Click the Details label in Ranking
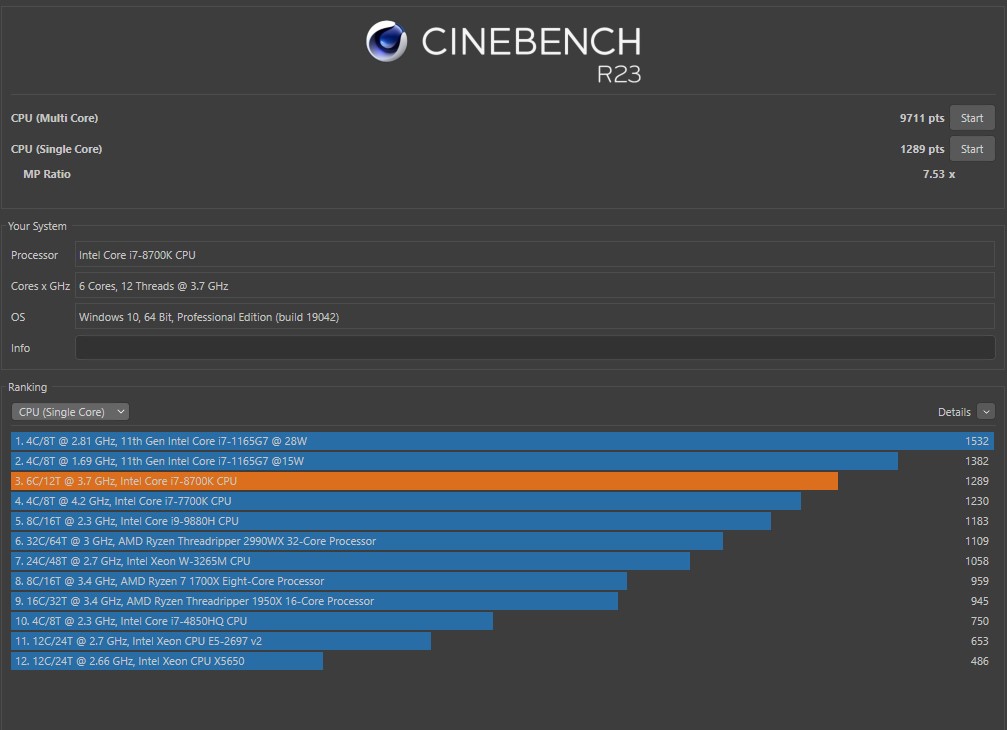The width and height of the screenshot is (1007, 730). pos(954,412)
